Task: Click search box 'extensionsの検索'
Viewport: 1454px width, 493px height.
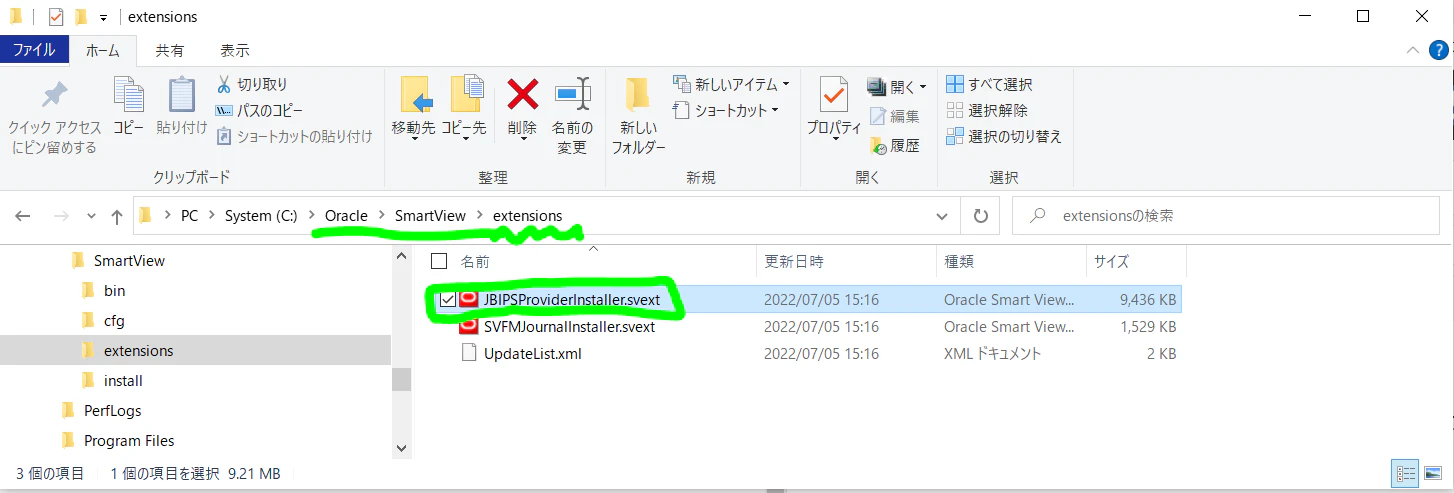Action: coord(1226,215)
